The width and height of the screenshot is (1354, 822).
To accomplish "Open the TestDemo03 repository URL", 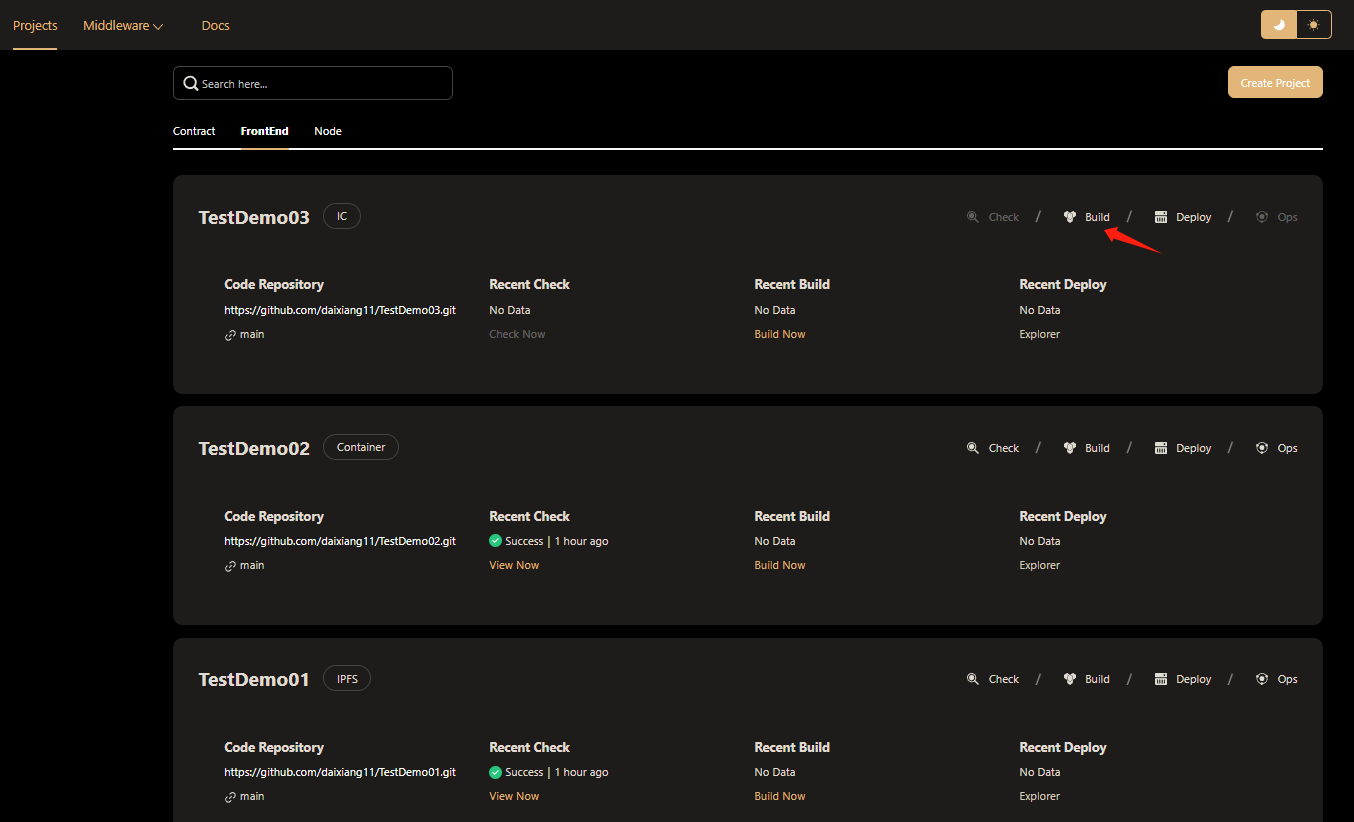I will click(340, 310).
